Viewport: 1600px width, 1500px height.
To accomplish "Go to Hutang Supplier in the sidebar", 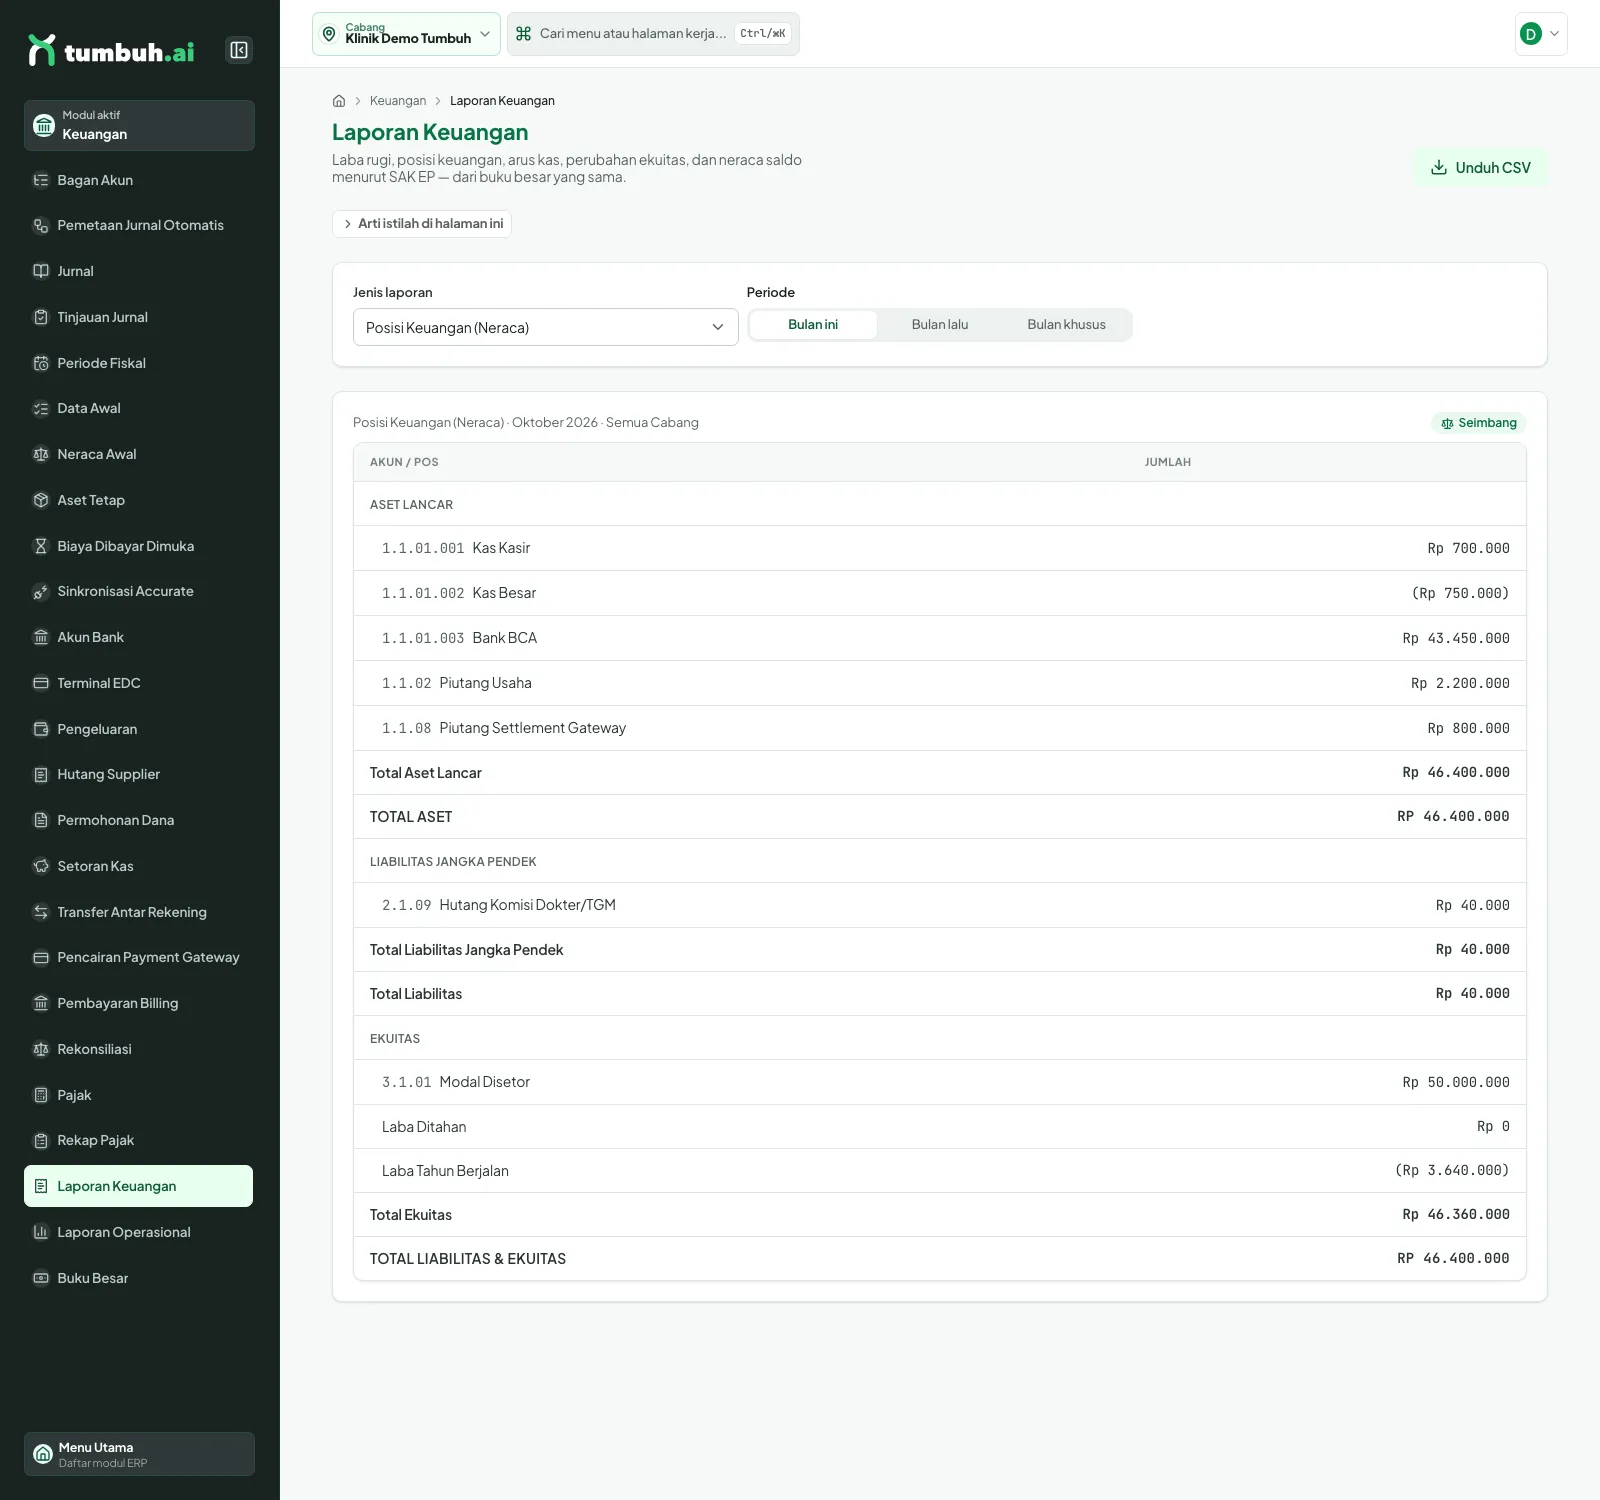I will click(139, 774).
